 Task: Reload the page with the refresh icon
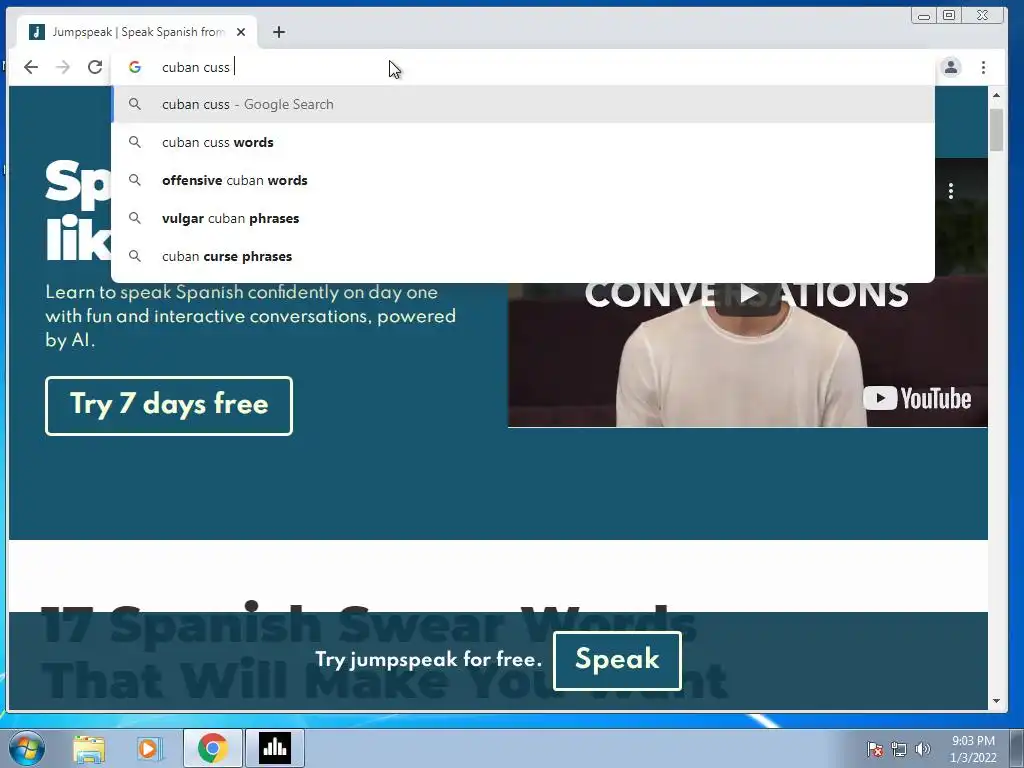point(95,67)
